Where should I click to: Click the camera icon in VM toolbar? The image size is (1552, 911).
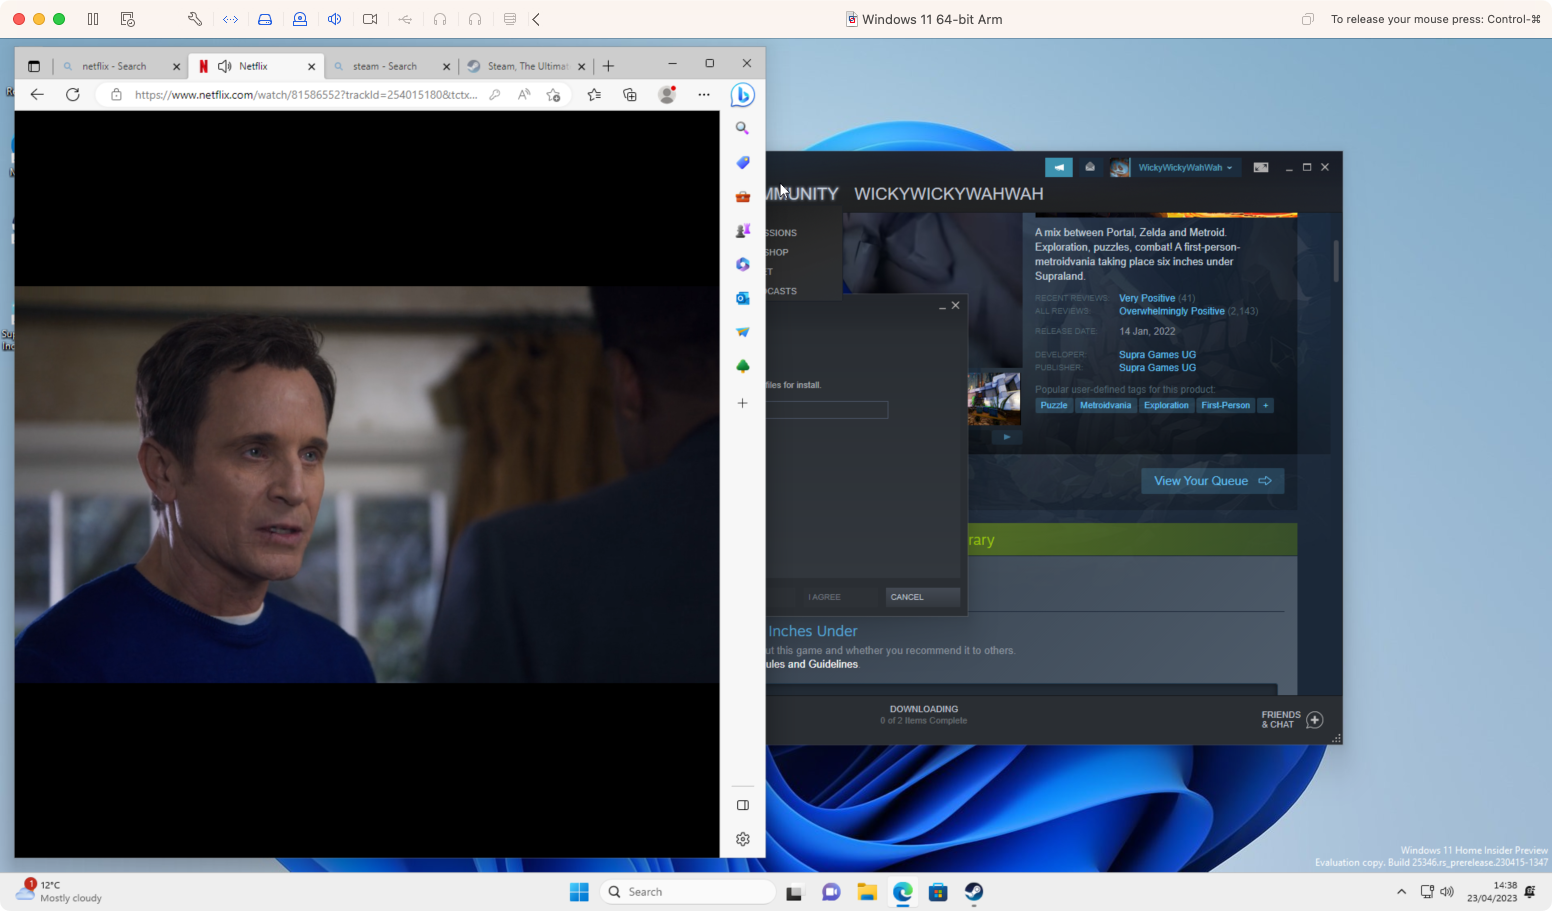(x=370, y=19)
